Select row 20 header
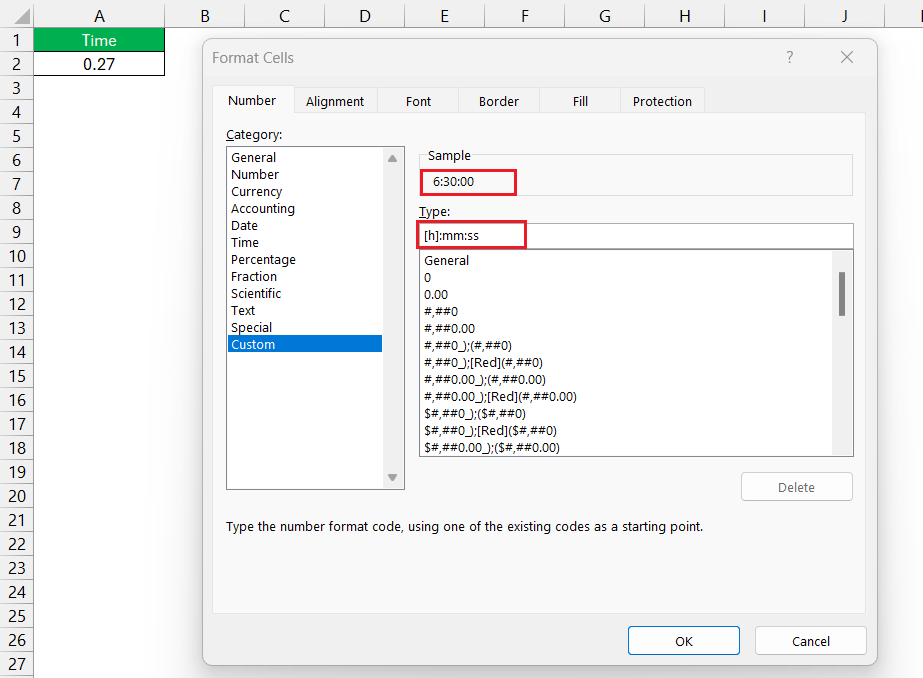The image size is (923, 678). tap(16, 496)
